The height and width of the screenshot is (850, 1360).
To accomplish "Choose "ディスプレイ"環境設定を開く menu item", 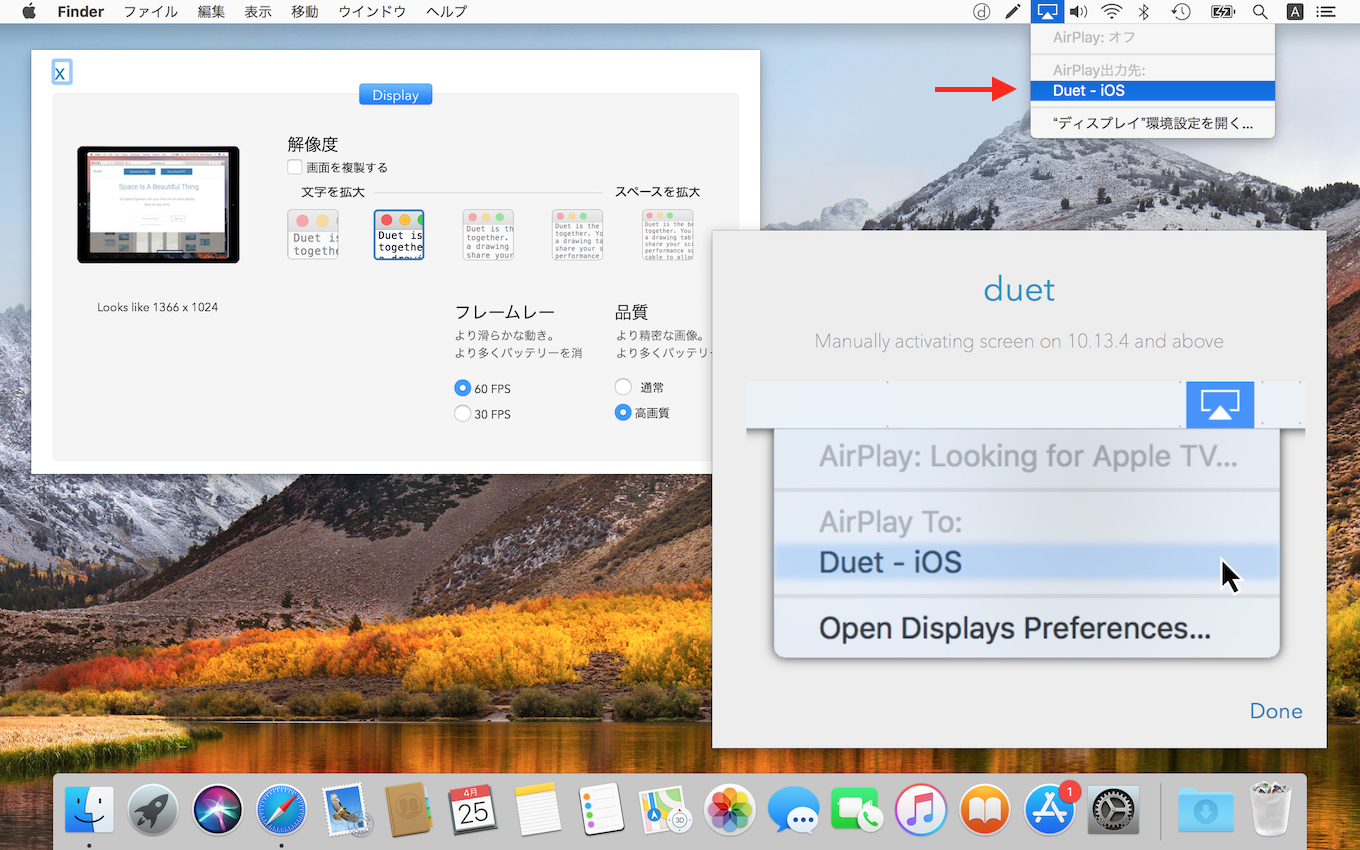I will pos(1153,124).
